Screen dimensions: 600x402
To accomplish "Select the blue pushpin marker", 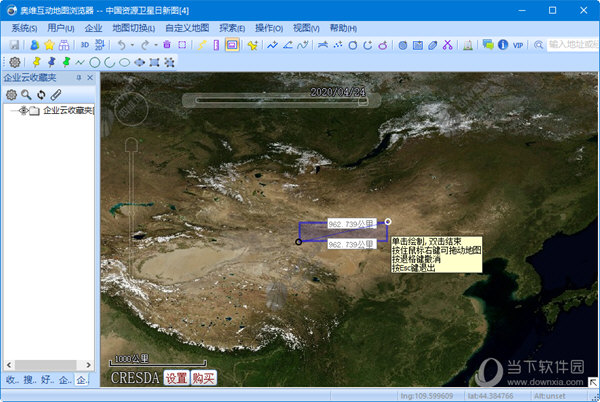I will [x=51, y=62].
